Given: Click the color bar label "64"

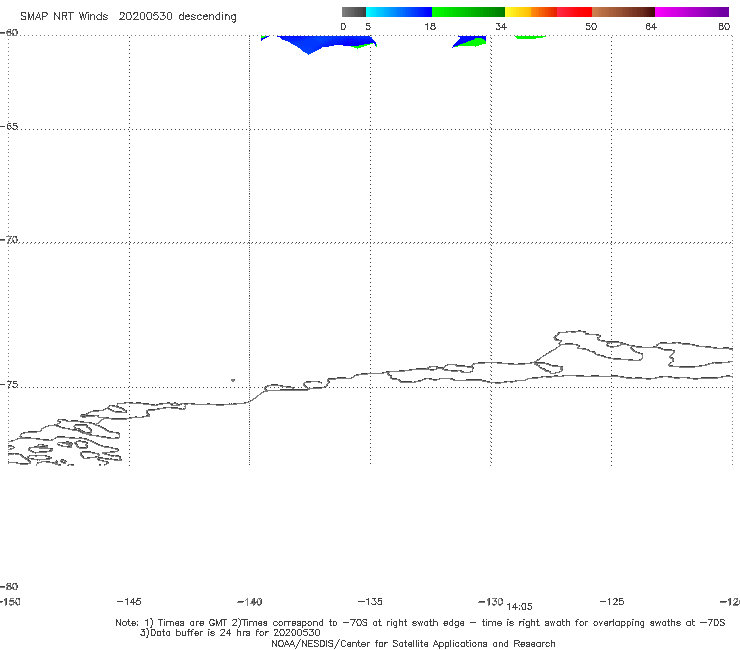Looking at the screenshot, I should tap(651, 26).
